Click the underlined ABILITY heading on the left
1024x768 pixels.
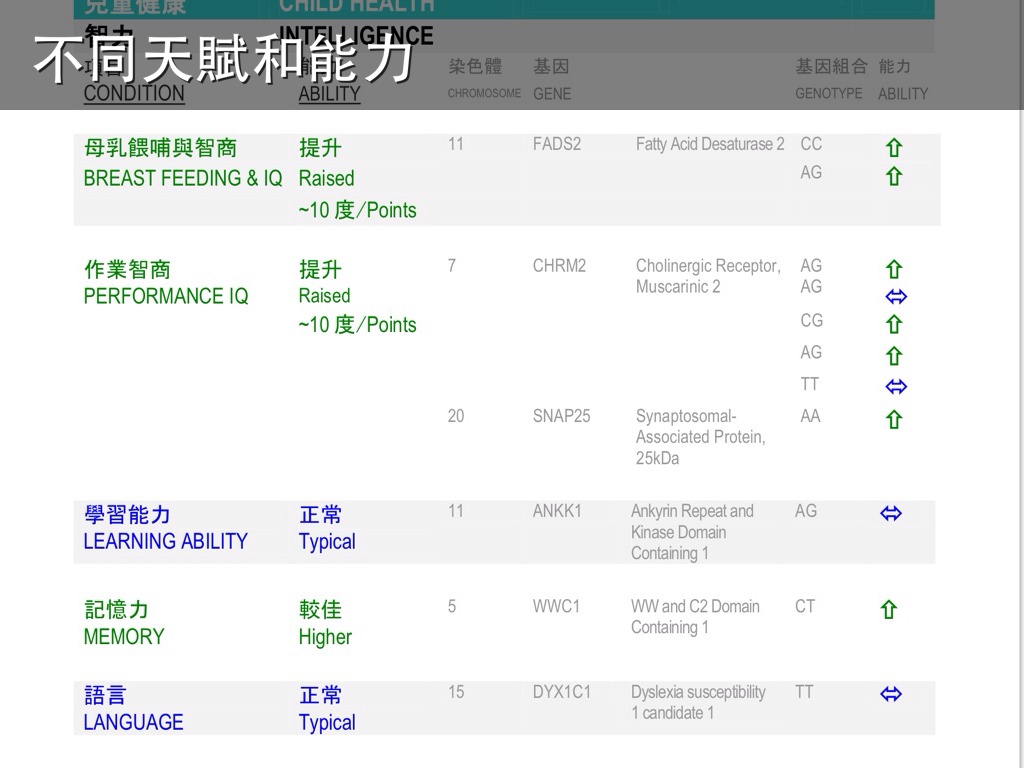coord(329,94)
